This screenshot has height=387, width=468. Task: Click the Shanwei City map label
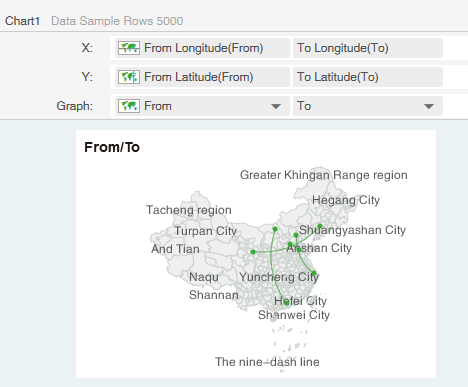click(294, 315)
